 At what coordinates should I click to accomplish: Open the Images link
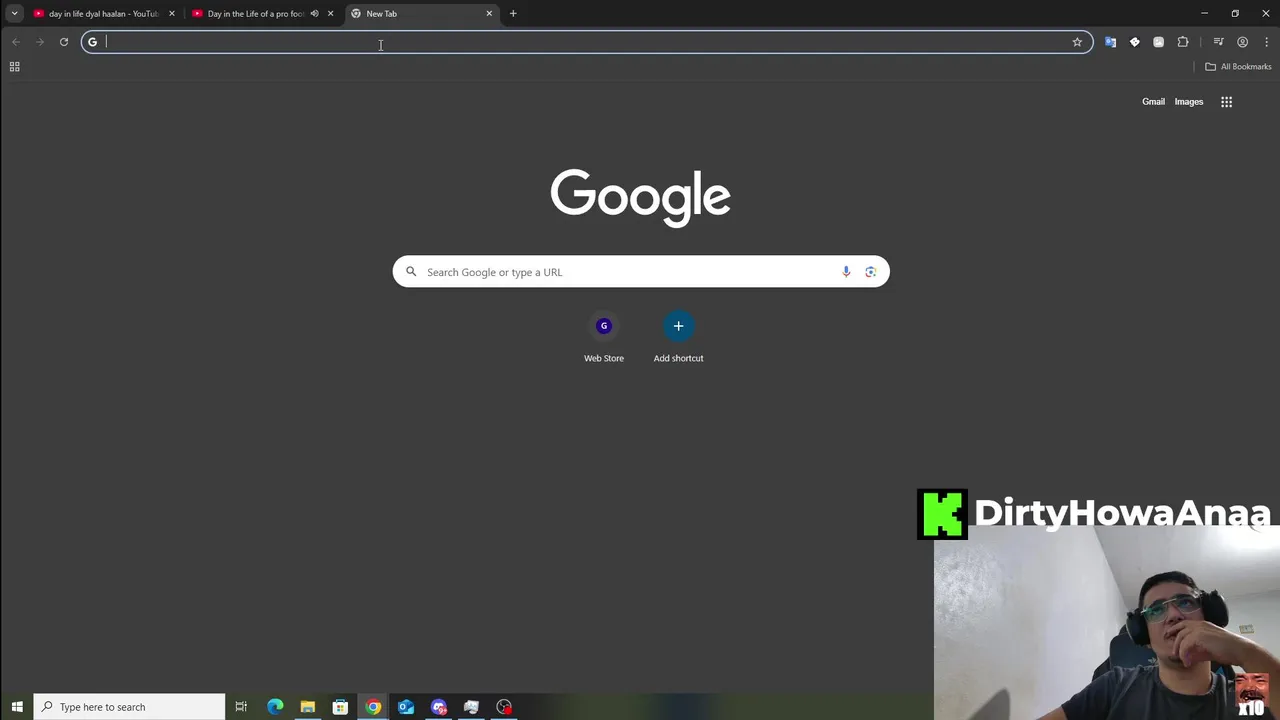click(1188, 102)
